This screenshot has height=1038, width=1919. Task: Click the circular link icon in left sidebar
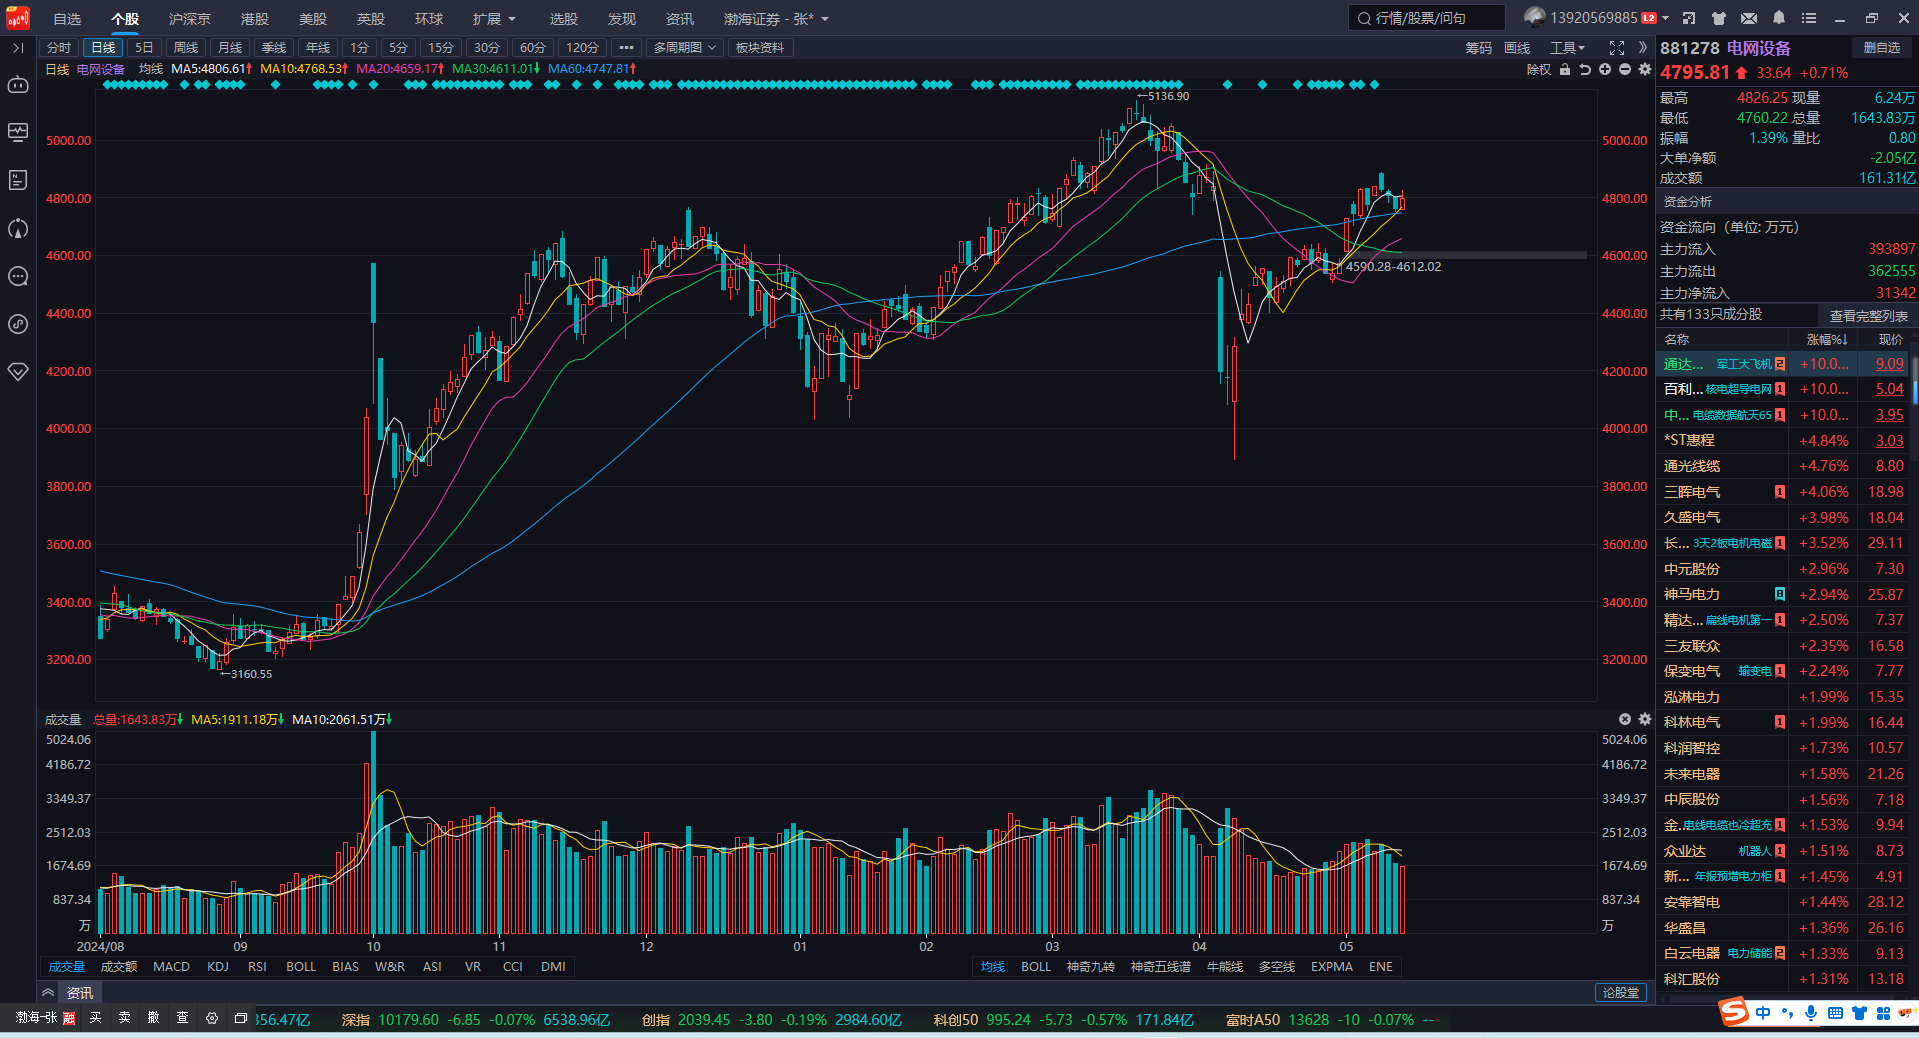[x=18, y=324]
